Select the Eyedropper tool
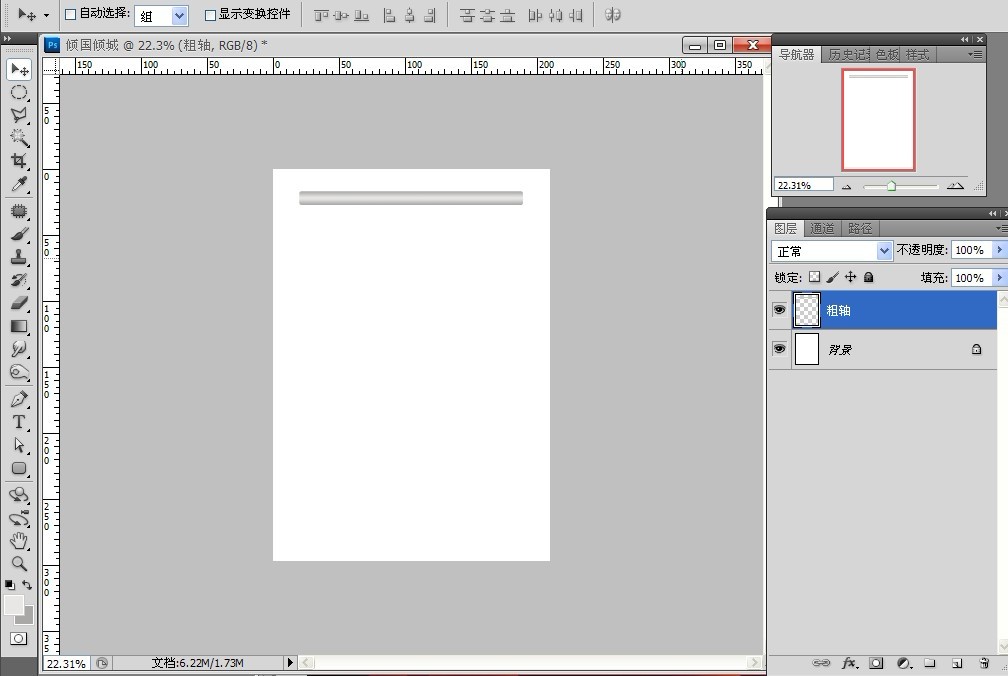This screenshot has width=1008, height=676. click(19, 185)
